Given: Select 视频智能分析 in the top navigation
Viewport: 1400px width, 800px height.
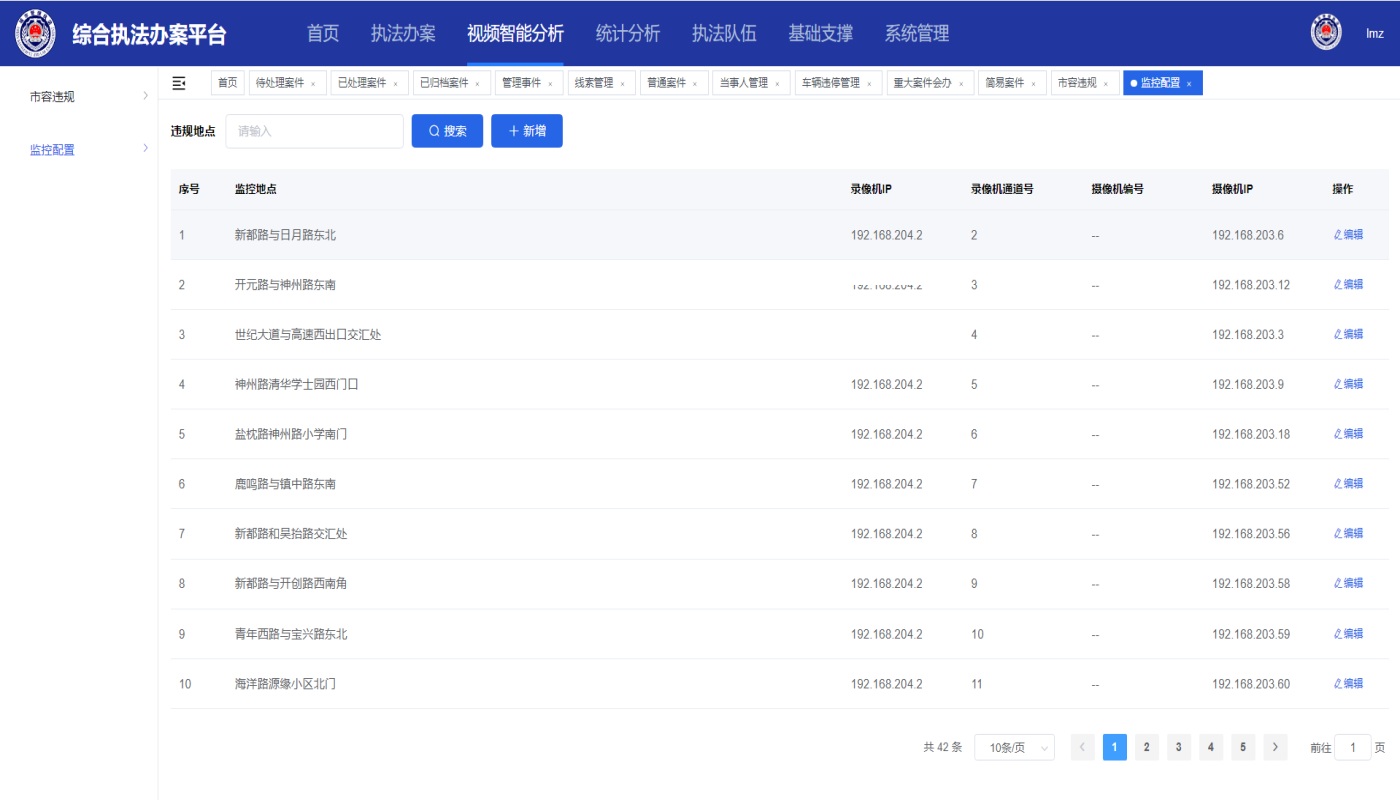Looking at the screenshot, I should coord(515,33).
